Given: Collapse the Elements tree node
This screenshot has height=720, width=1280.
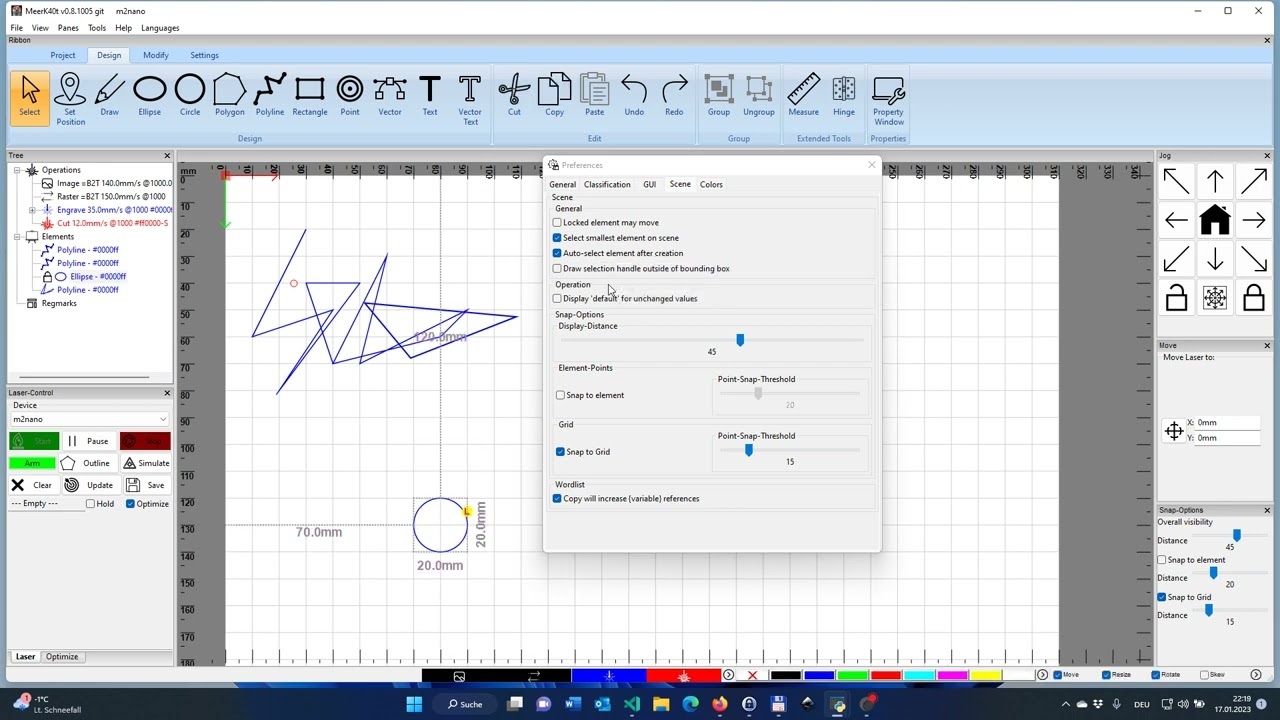Looking at the screenshot, I should (17, 237).
